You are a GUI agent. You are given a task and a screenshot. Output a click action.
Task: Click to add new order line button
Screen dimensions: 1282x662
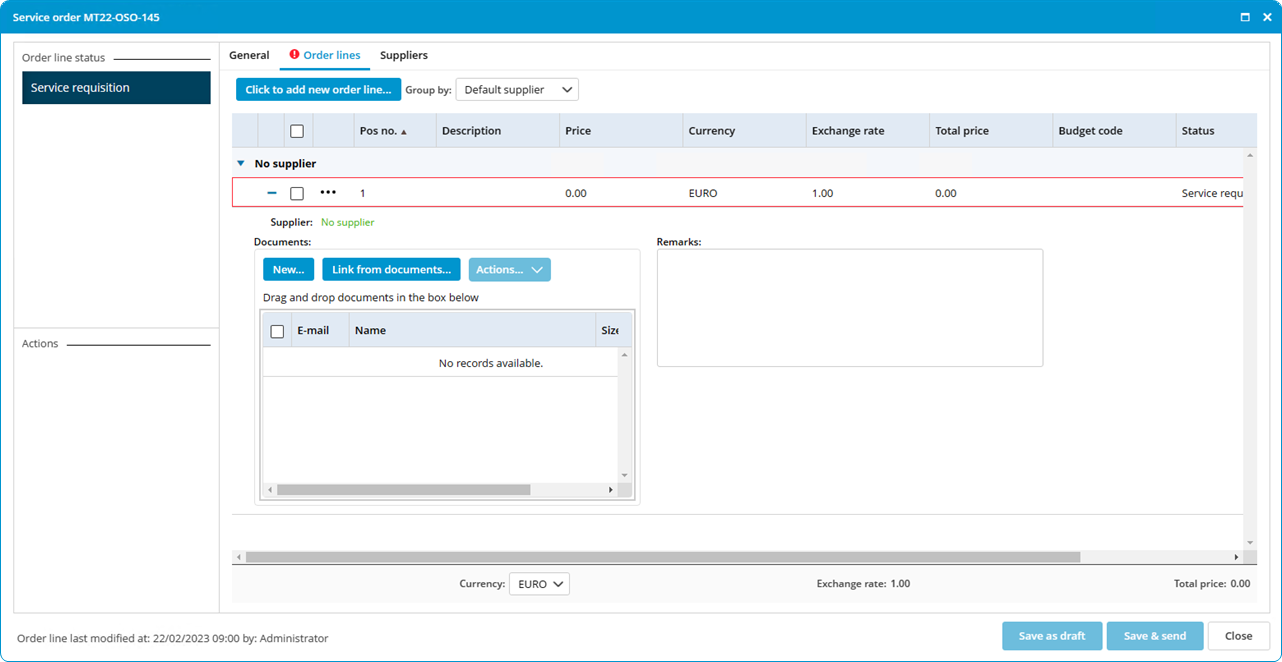pyautogui.click(x=318, y=90)
